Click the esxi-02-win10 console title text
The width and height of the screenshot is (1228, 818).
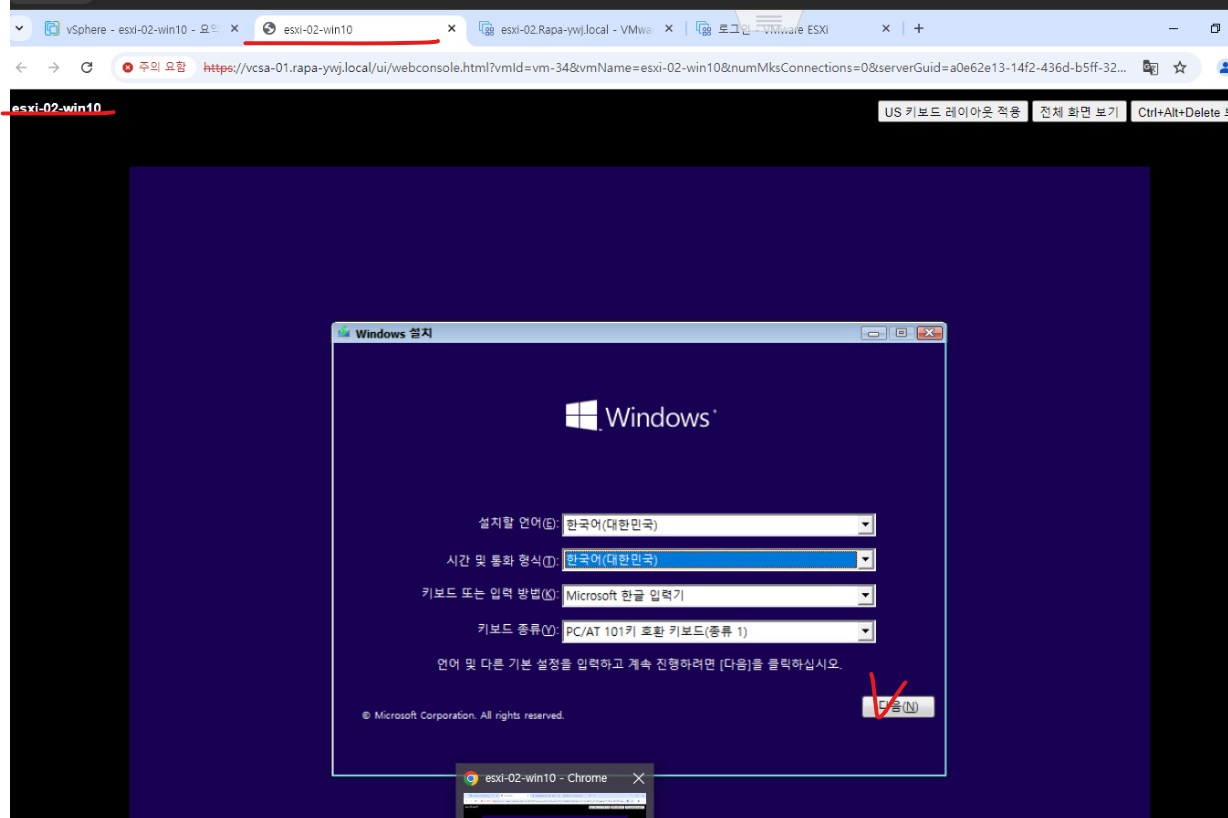coord(56,108)
